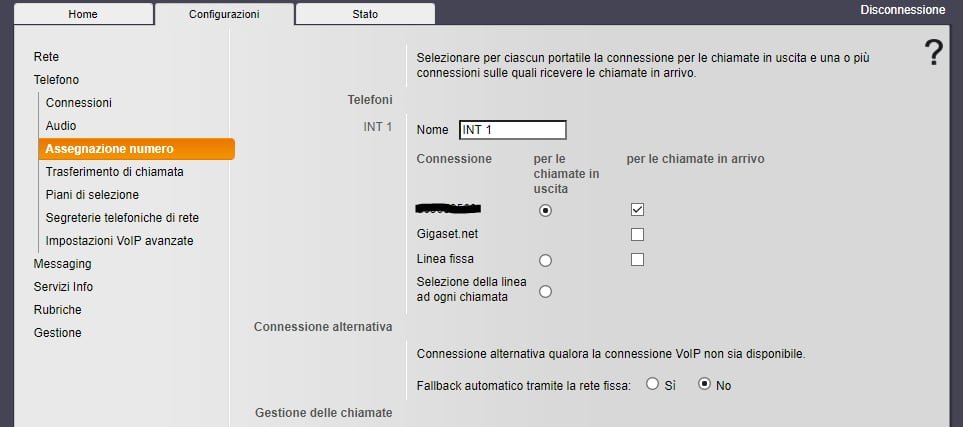Screen dimensions: 963x427
Task: Select Linea fissa for outgoing calls
Action: 545,261
